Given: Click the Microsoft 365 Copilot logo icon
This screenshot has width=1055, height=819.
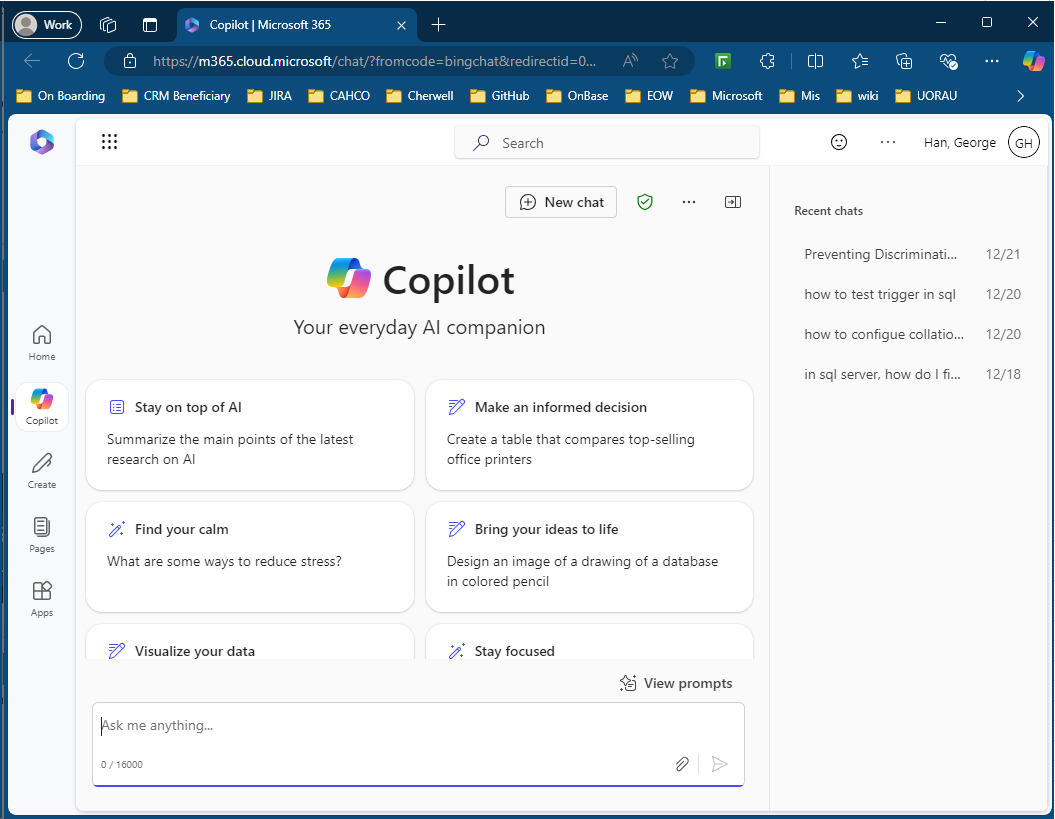Looking at the screenshot, I should (x=42, y=142).
